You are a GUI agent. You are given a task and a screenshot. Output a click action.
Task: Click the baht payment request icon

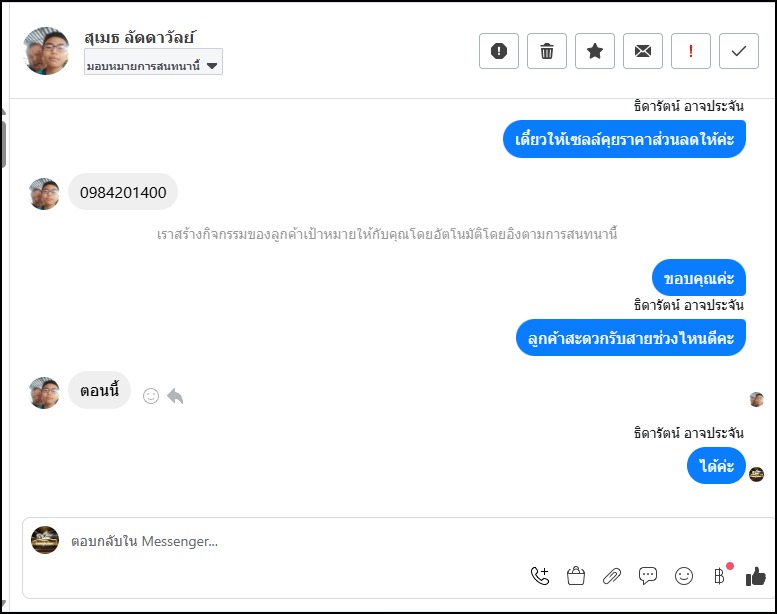coord(719,575)
